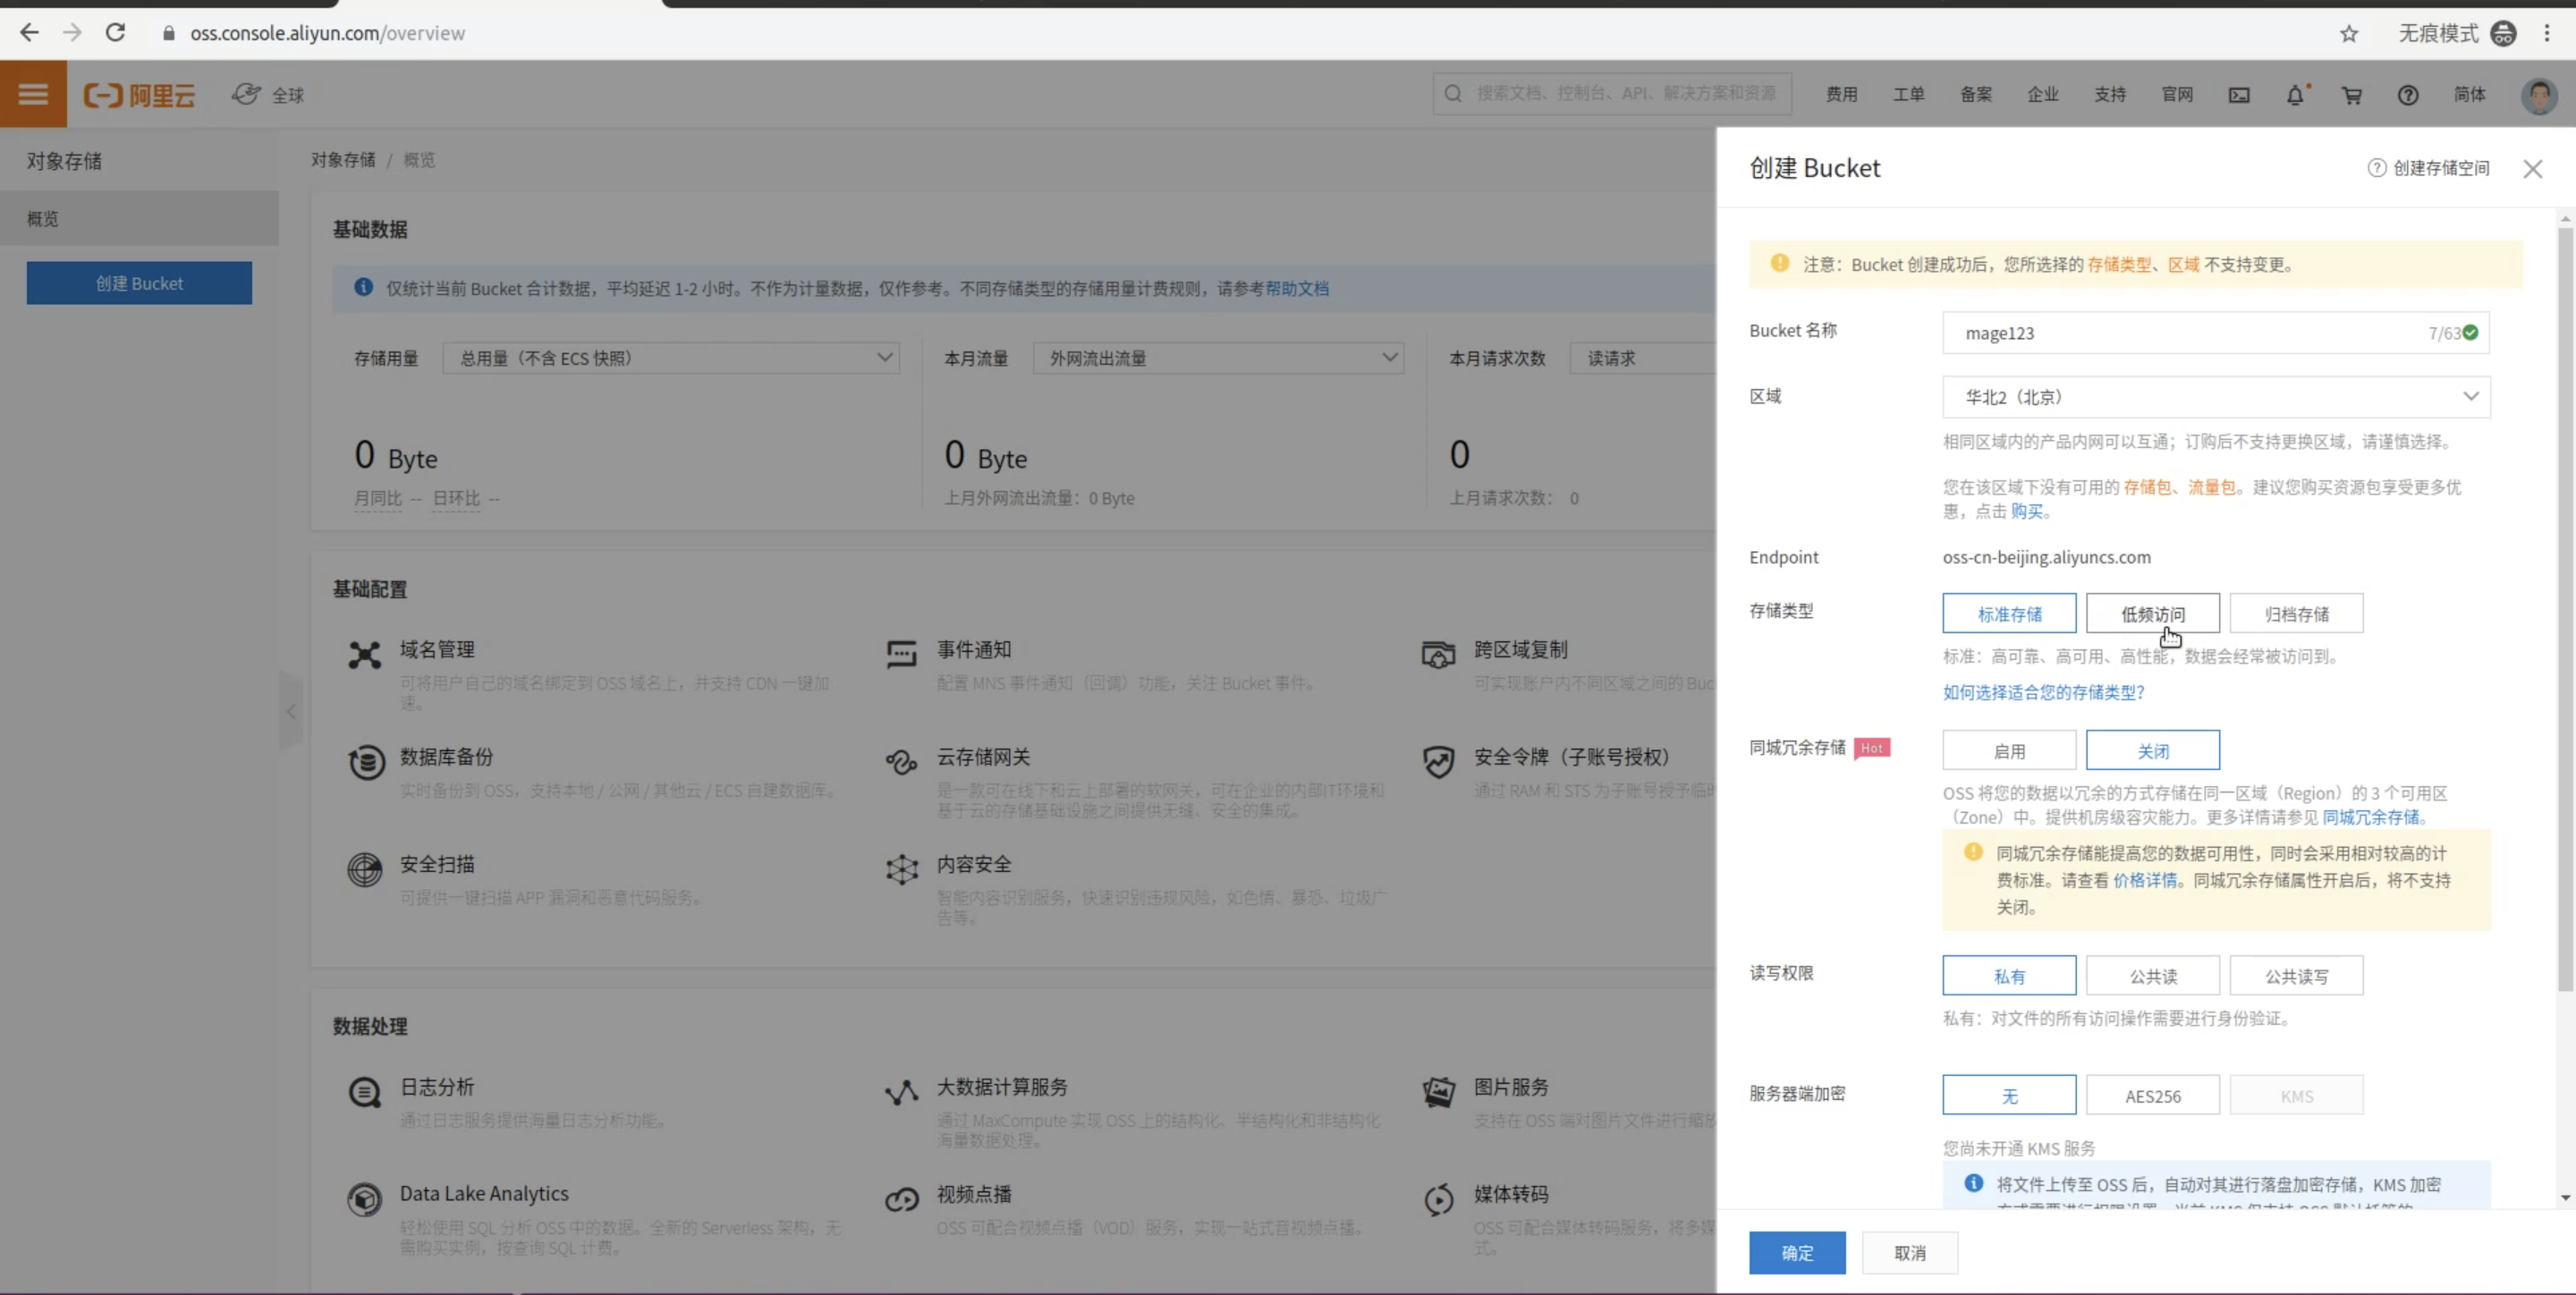Viewport: 2576px width, 1295px height.
Task: Open the Cloud Shell terminal icon
Action: coord(2239,95)
